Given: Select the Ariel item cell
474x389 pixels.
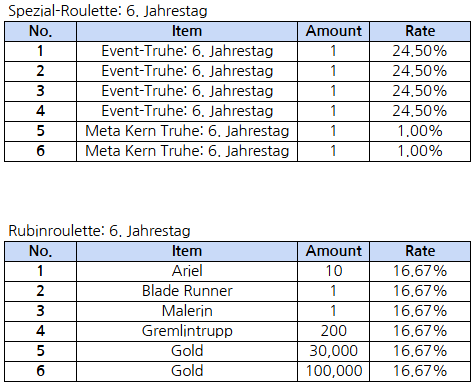Looking at the screenshot, I should pyautogui.click(x=187, y=271).
